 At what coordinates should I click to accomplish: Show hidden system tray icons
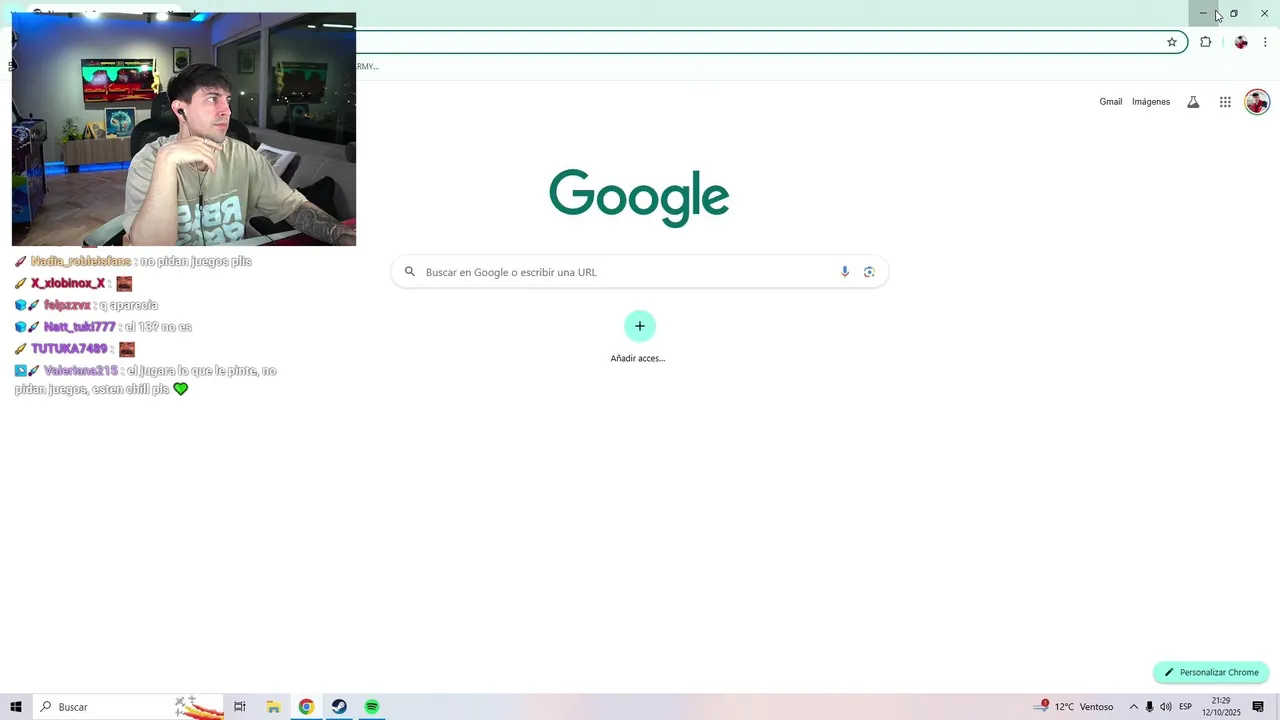[x=1133, y=707]
